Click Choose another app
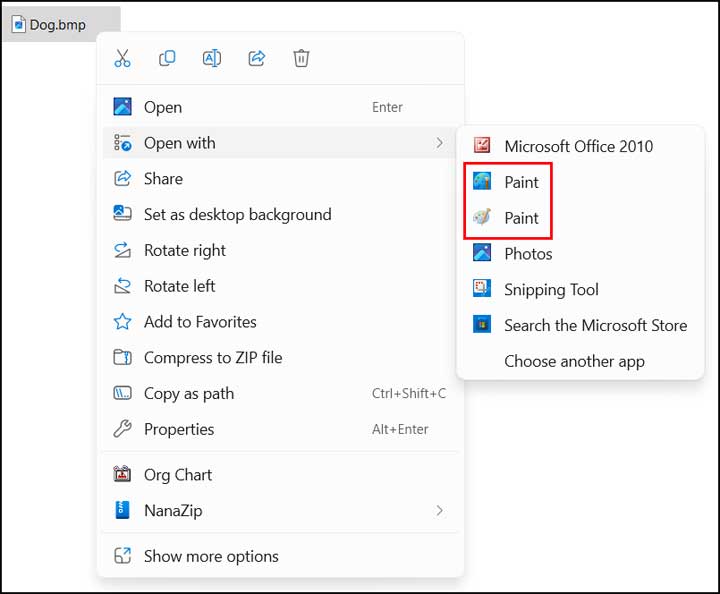Image resolution: width=720 pixels, height=594 pixels. point(580,361)
